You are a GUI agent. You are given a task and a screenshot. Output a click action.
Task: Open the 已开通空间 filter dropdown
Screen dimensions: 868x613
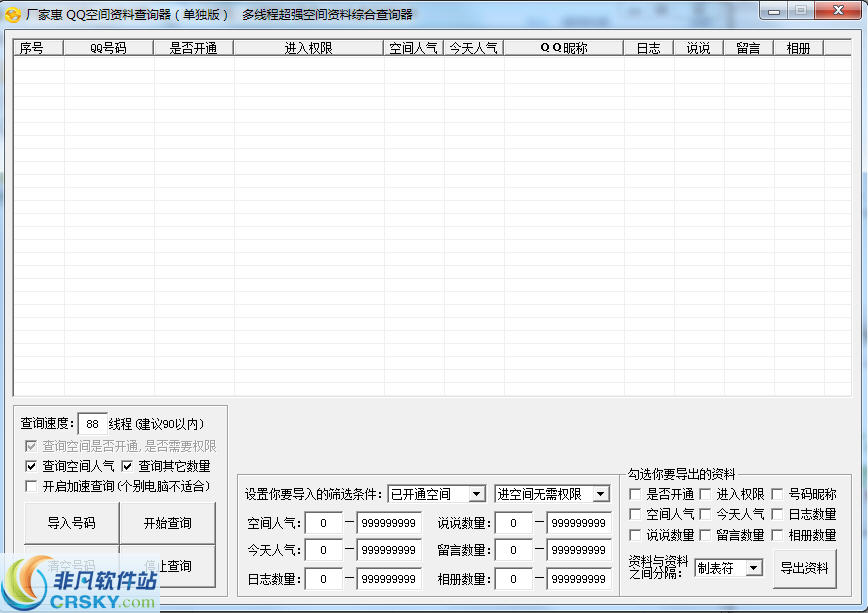point(437,494)
